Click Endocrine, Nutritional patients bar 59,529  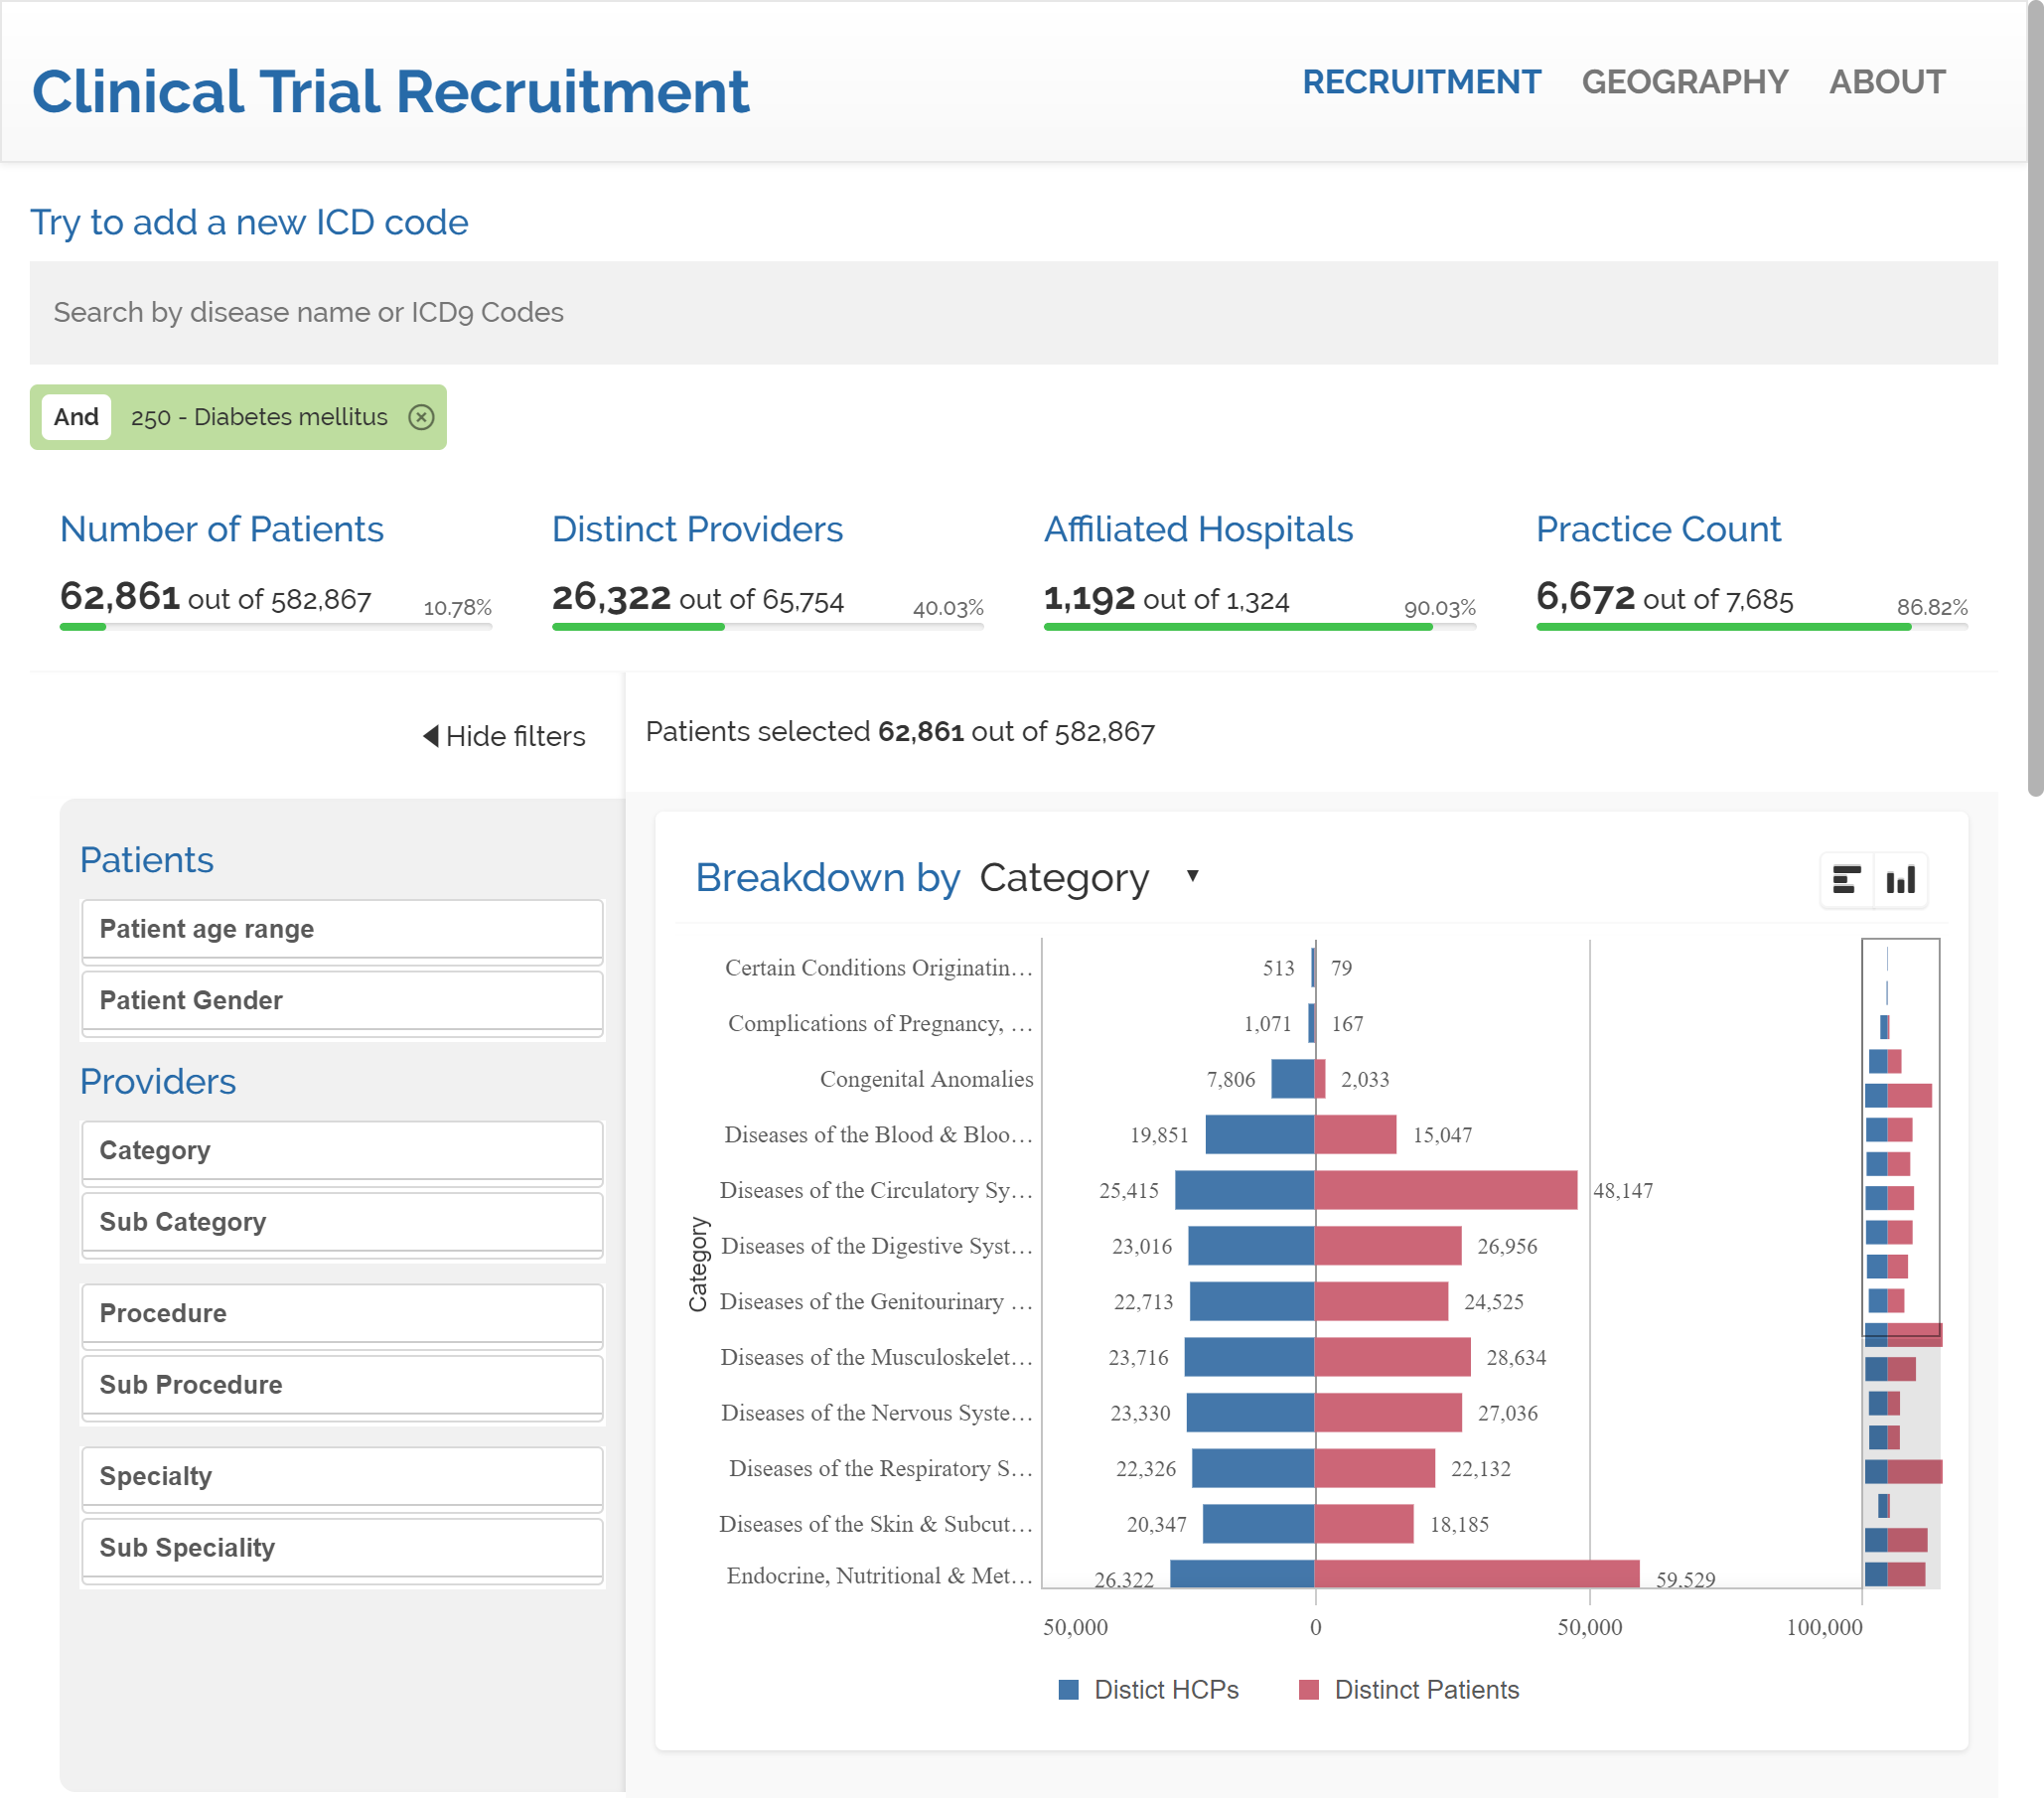pos(1477,1574)
